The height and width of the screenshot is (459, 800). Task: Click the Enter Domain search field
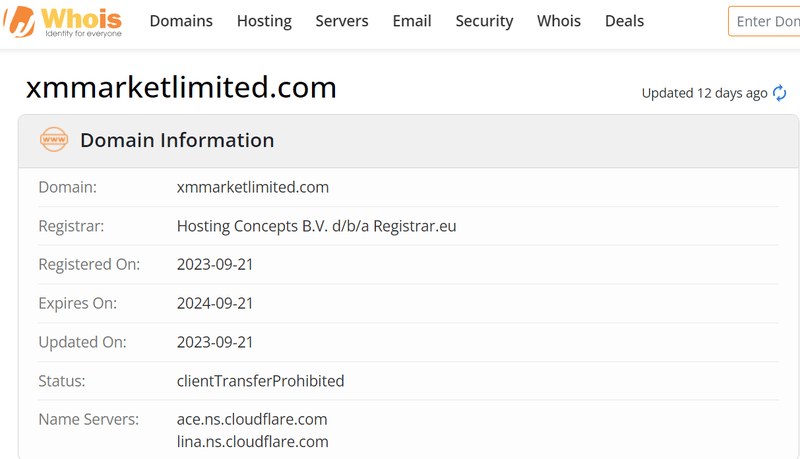coord(764,21)
